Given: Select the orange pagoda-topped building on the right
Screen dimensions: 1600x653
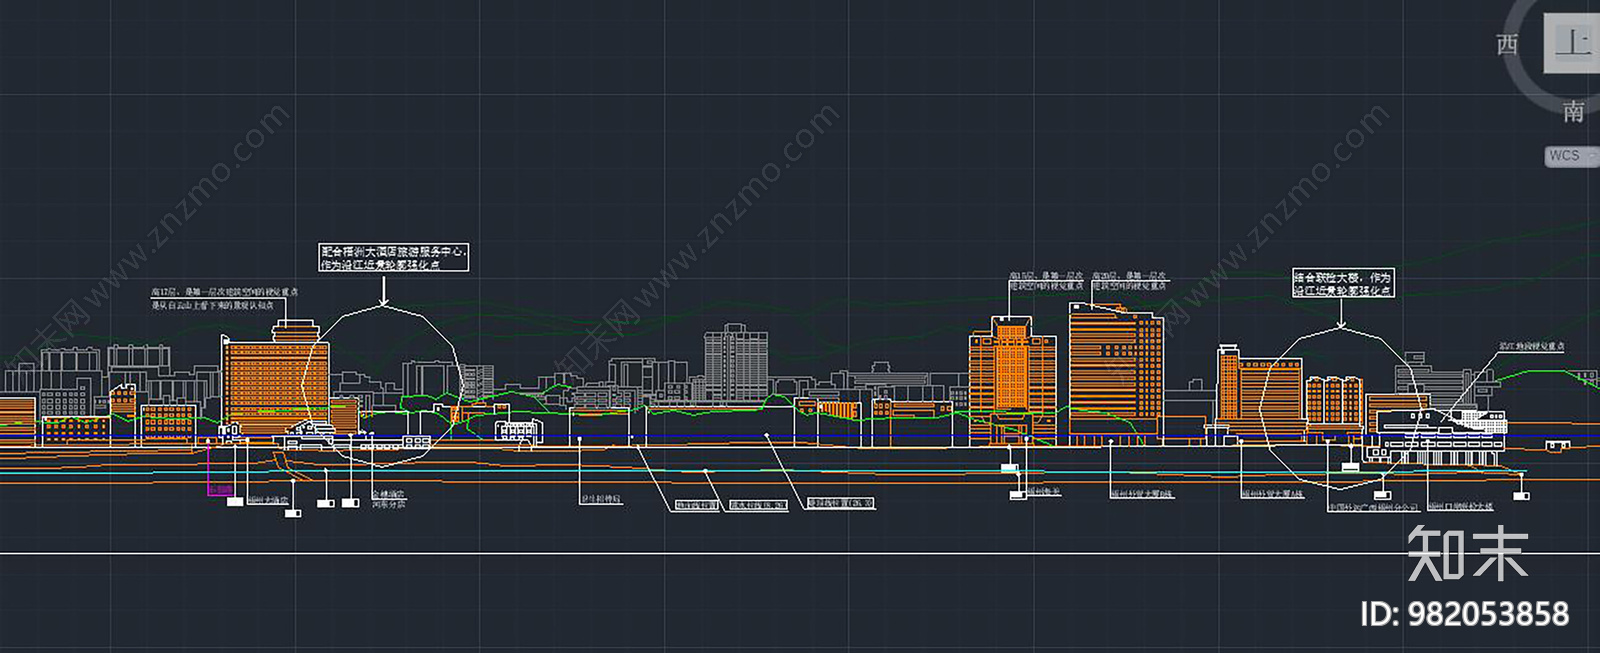Looking at the screenshot, I should point(1012,380).
